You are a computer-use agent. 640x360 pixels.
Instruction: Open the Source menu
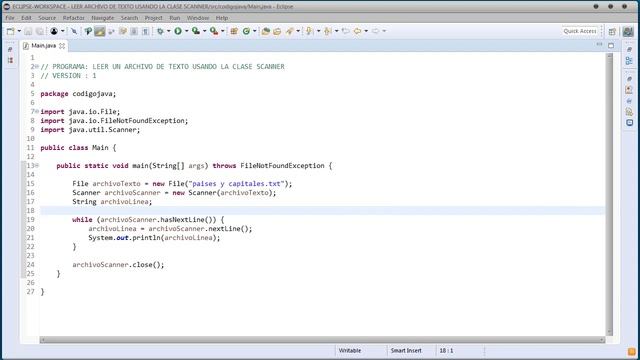[47, 18]
